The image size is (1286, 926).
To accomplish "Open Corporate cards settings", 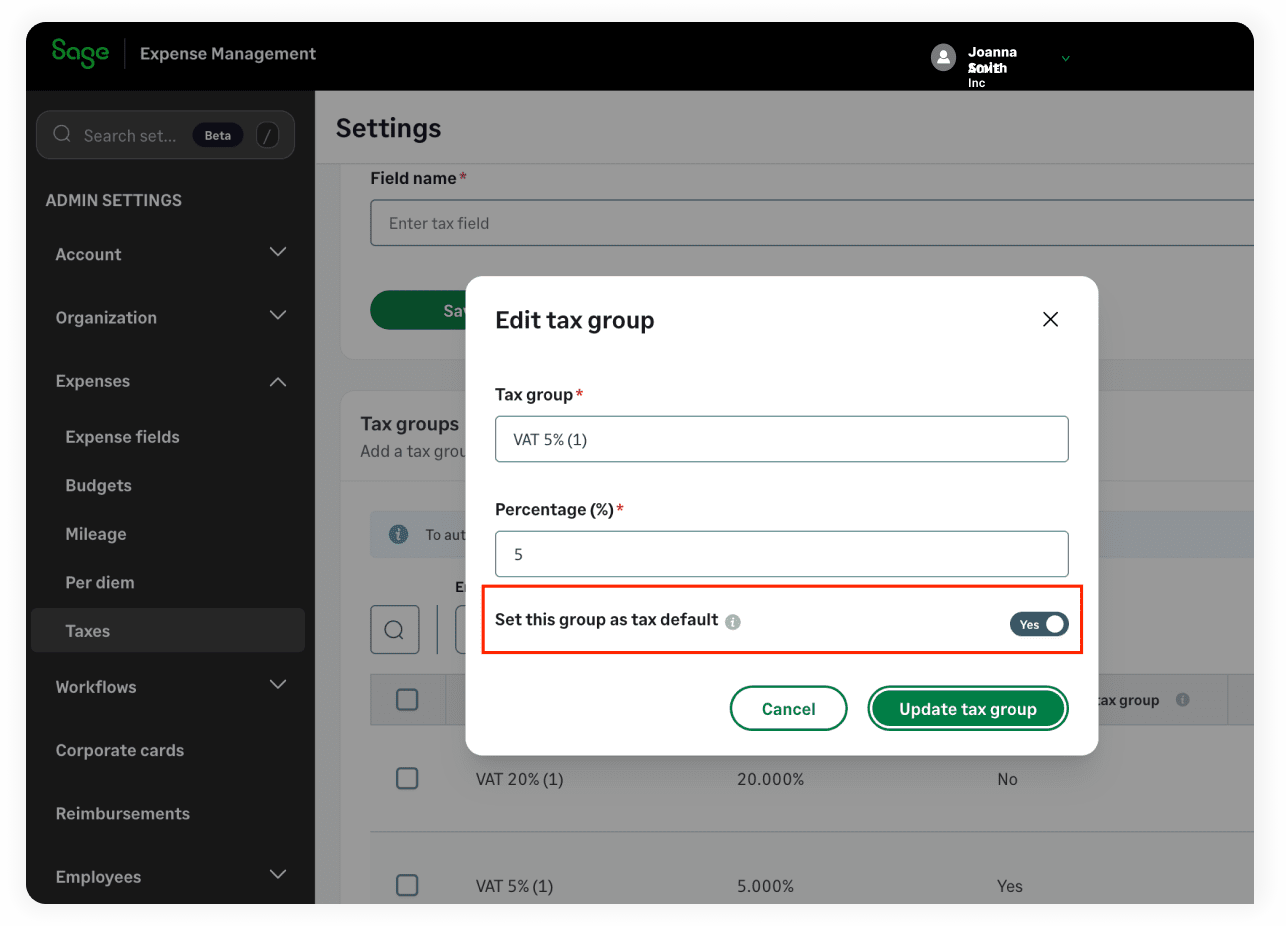I will (120, 750).
